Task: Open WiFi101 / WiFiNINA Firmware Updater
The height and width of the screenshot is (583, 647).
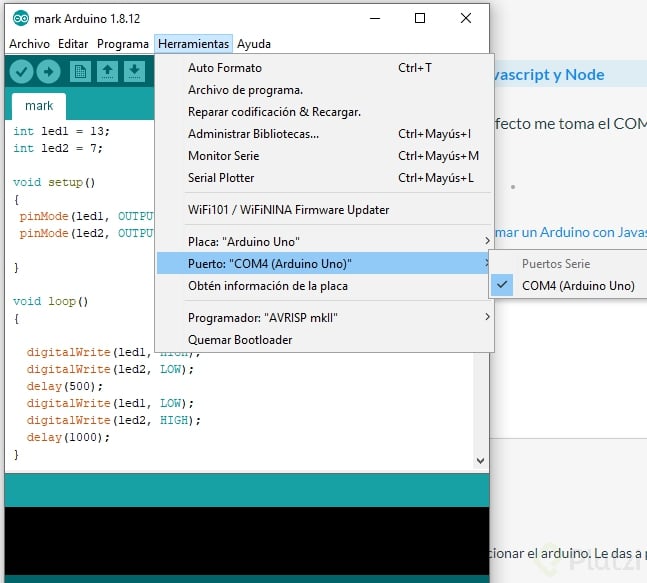Action: pos(325,210)
